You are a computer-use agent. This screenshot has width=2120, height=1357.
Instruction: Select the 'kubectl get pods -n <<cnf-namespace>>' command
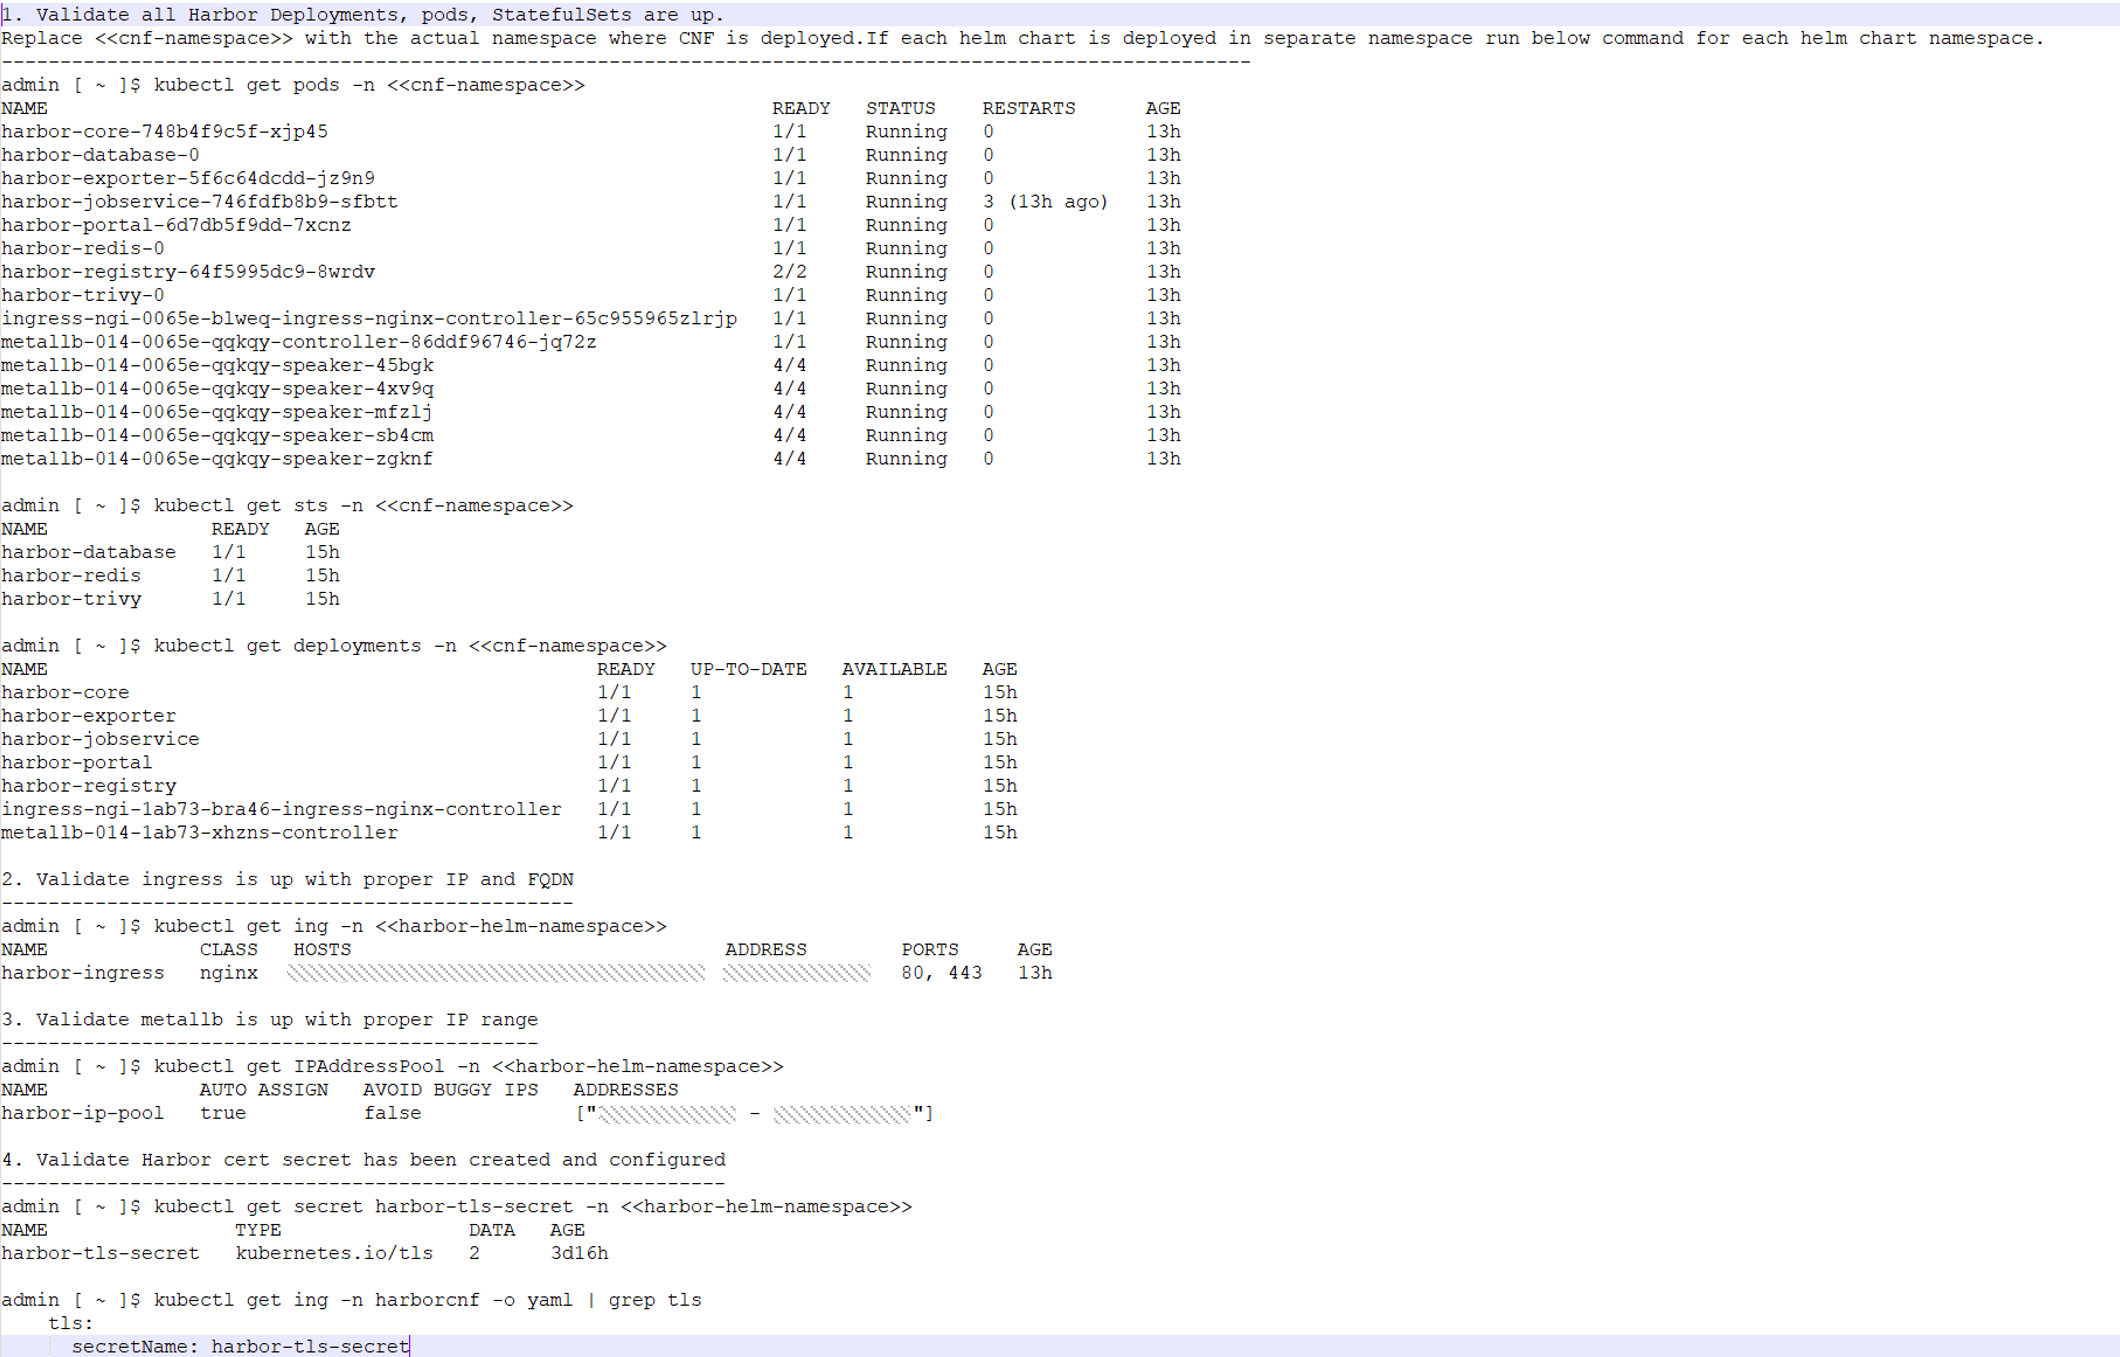pos(369,85)
